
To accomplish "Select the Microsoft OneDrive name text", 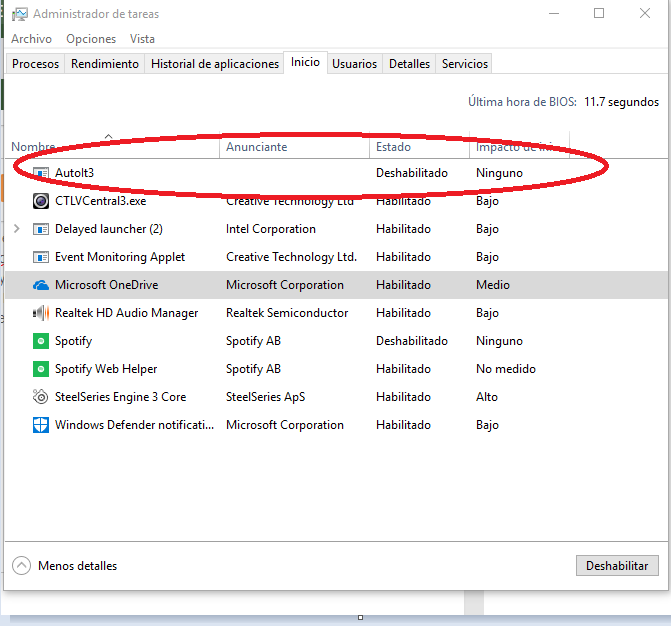I will point(107,285).
